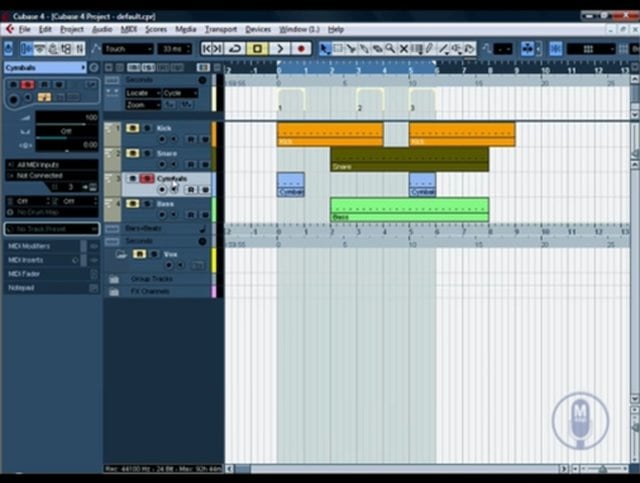The width and height of the screenshot is (640, 483).
Task: Go to next marker button
Action: click(x=218, y=49)
